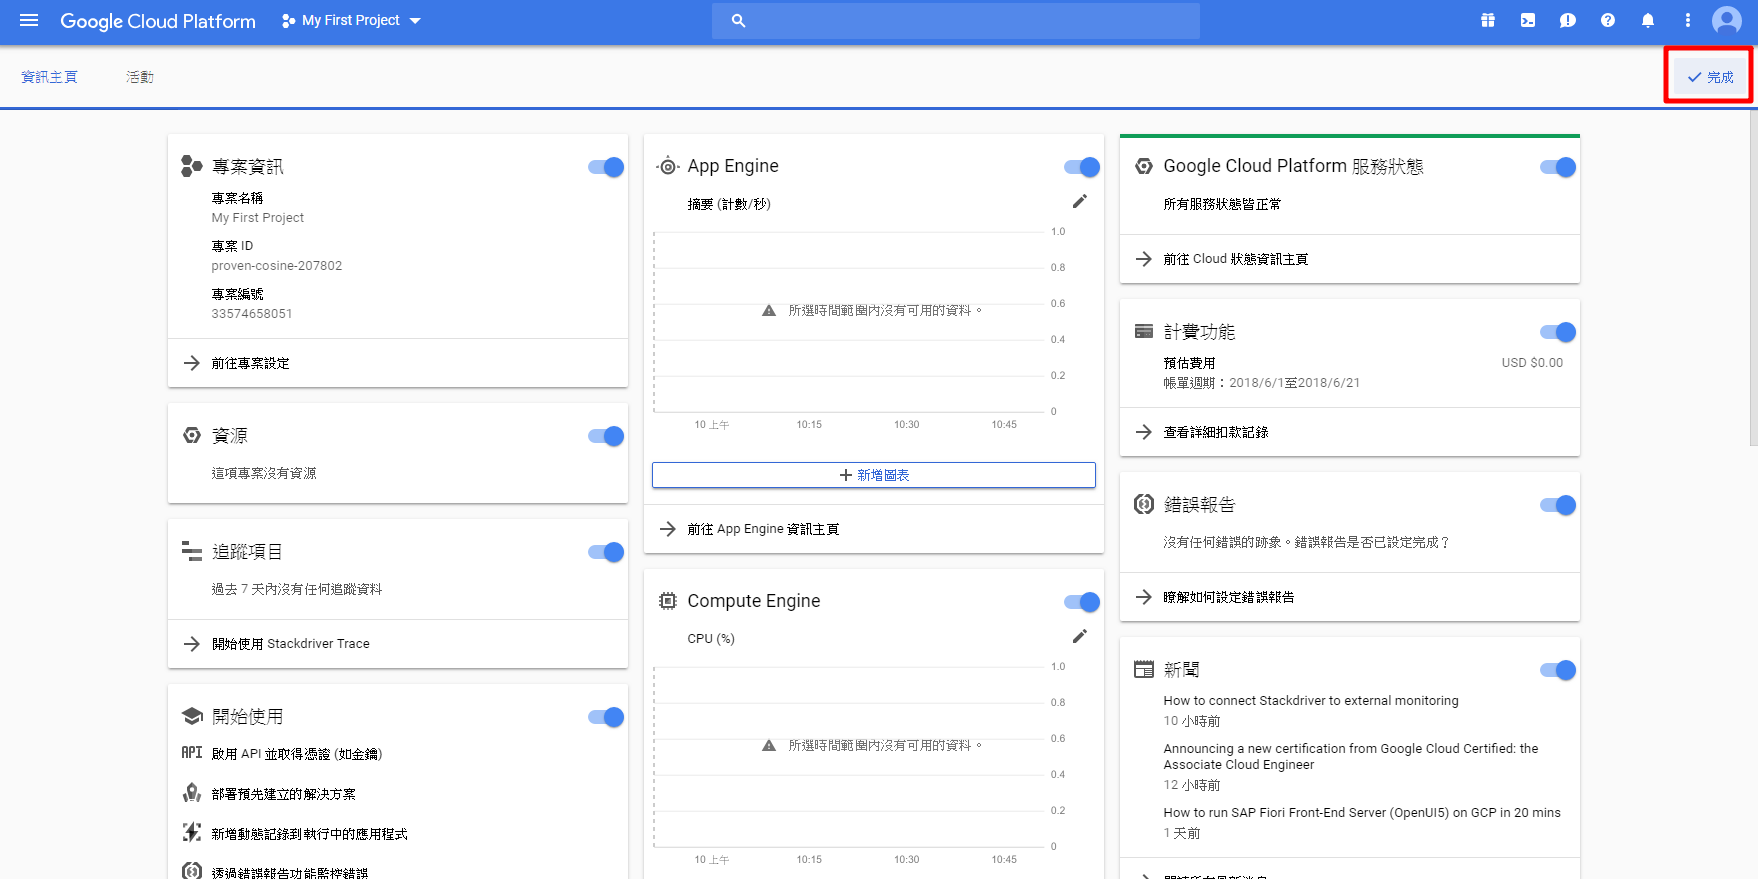The height and width of the screenshot is (879, 1758).
Task: Click the 計費功能 credit card icon
Action: (1144, 331)
